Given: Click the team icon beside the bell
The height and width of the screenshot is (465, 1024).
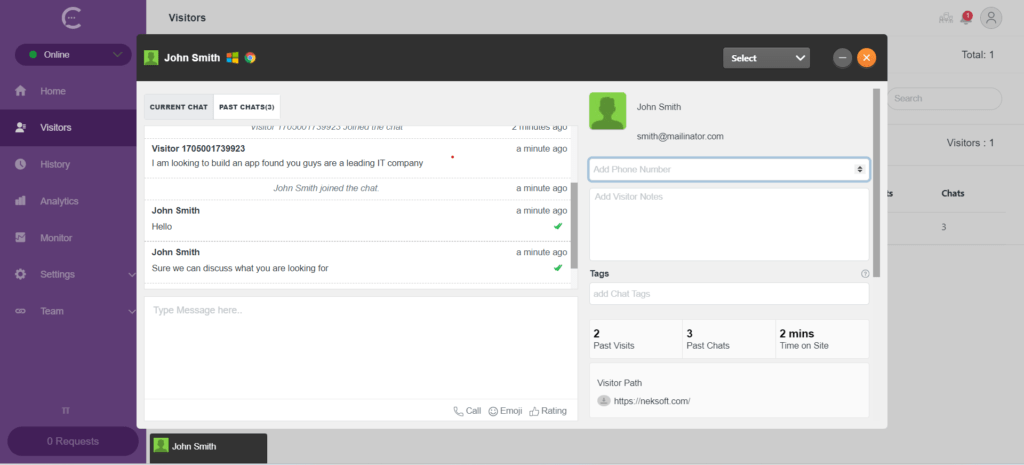Looking at the screenshot, I should pos(946,18).
